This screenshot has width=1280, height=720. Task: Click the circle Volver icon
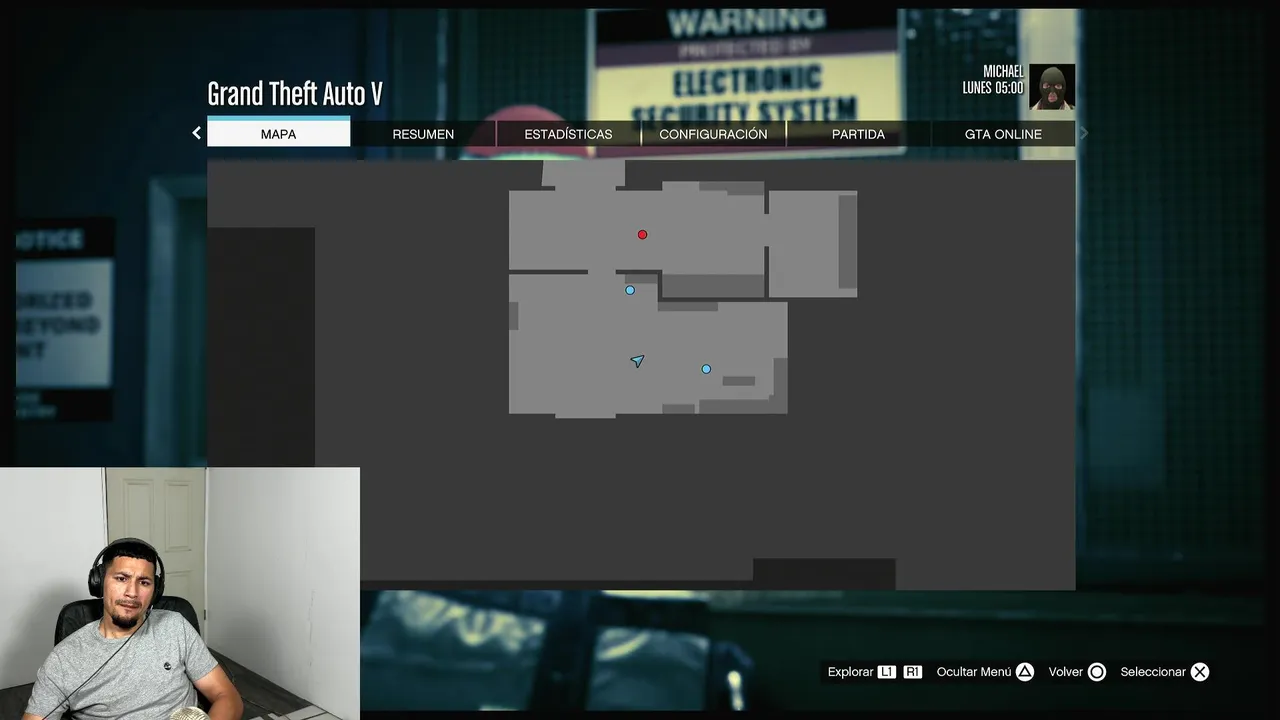pyautogui.click(x=1097, y=672)
